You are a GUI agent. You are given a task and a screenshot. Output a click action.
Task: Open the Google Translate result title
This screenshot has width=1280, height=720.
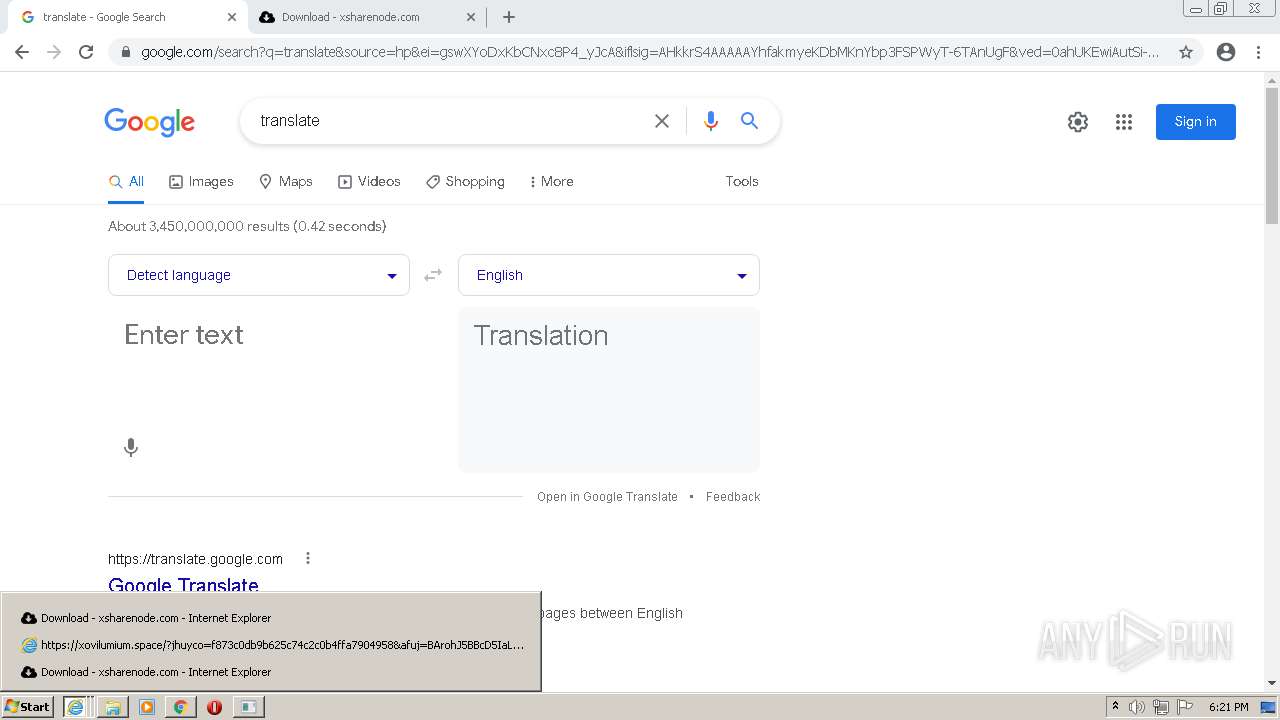(x=183, y=584)
